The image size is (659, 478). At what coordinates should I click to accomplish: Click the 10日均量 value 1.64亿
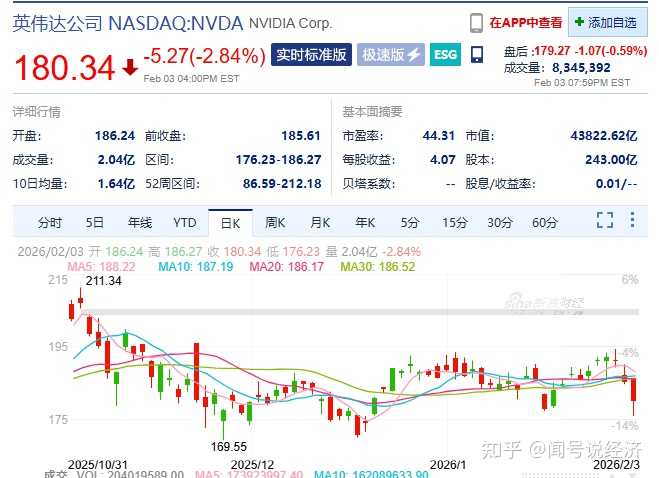pos(116,184)
